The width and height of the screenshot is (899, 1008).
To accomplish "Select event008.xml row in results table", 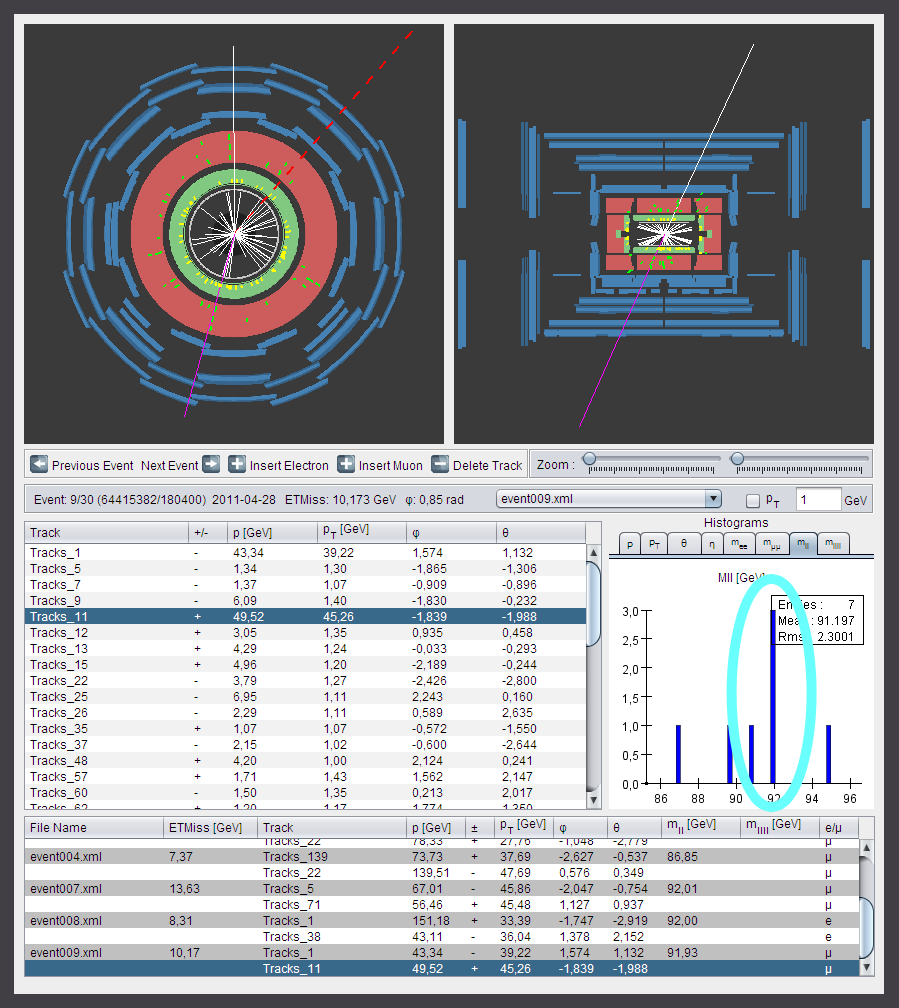I will click(442, 921).
